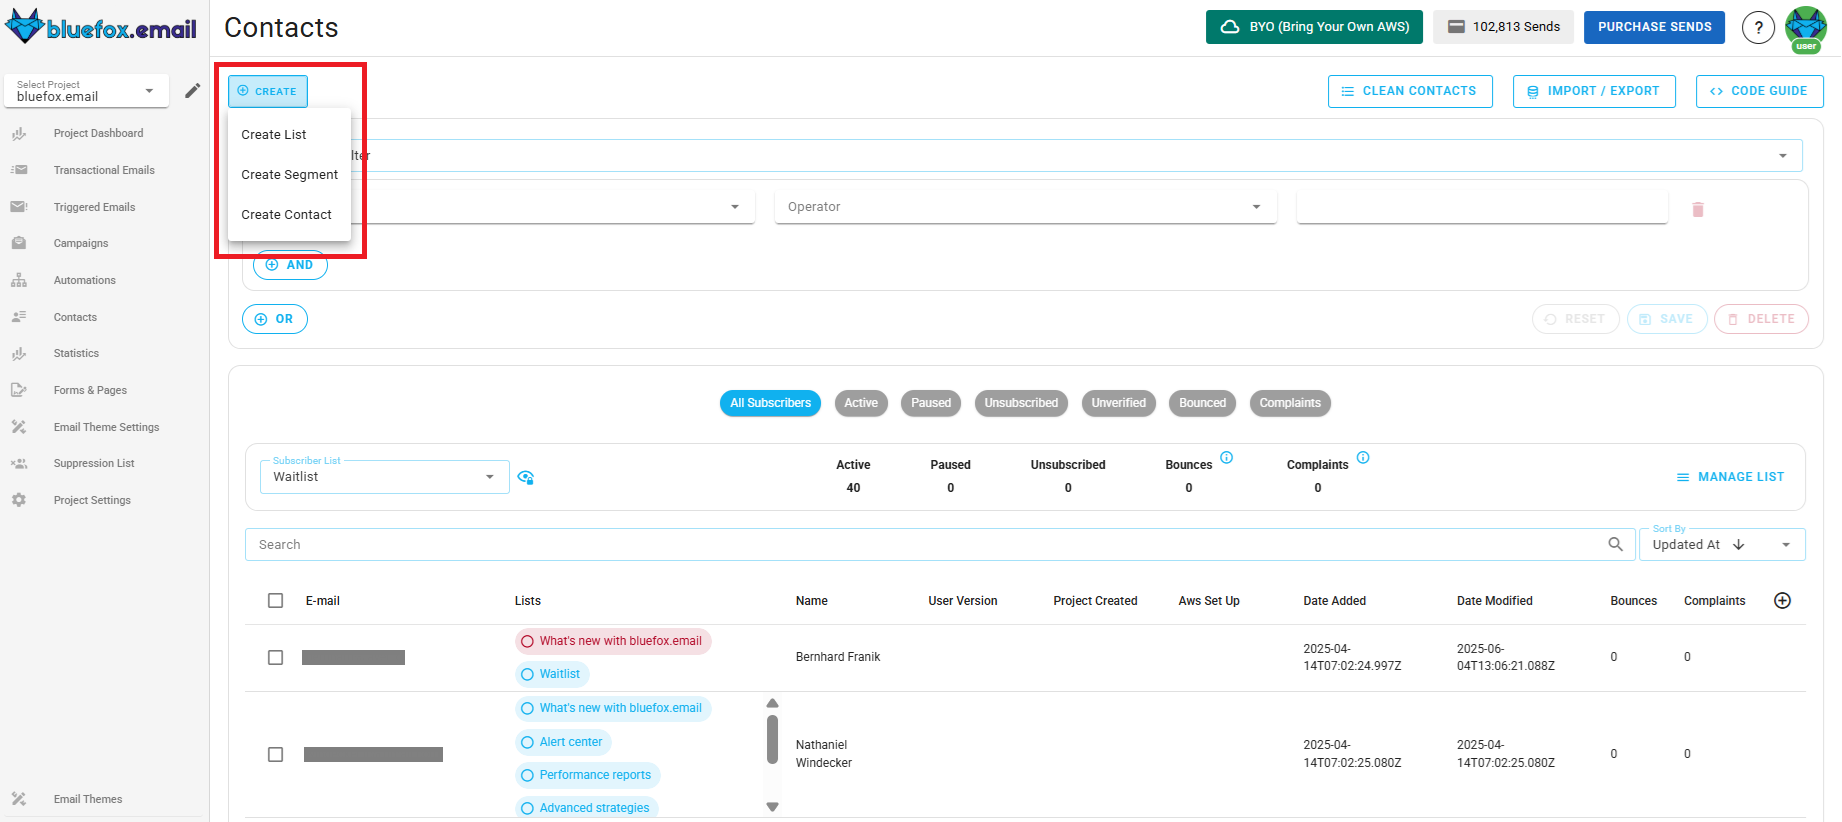1842x822 pixels.
Task: Open the Sort By dropdown arrow
Action: point(1786,545)
